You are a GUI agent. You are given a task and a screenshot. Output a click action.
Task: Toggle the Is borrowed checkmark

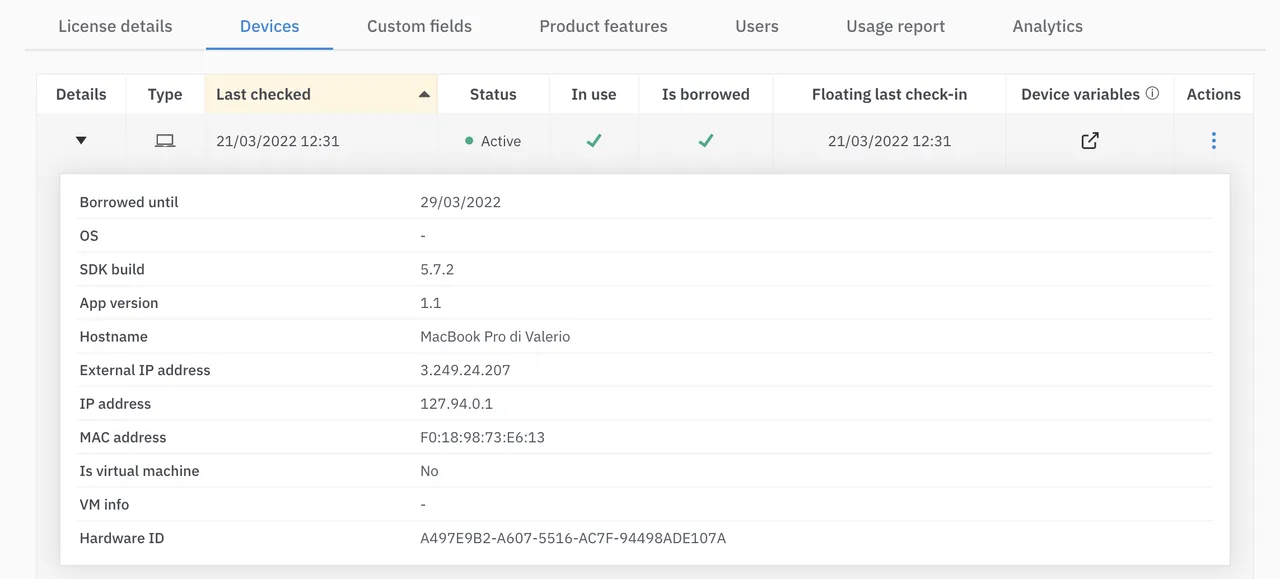coord(705,141)
